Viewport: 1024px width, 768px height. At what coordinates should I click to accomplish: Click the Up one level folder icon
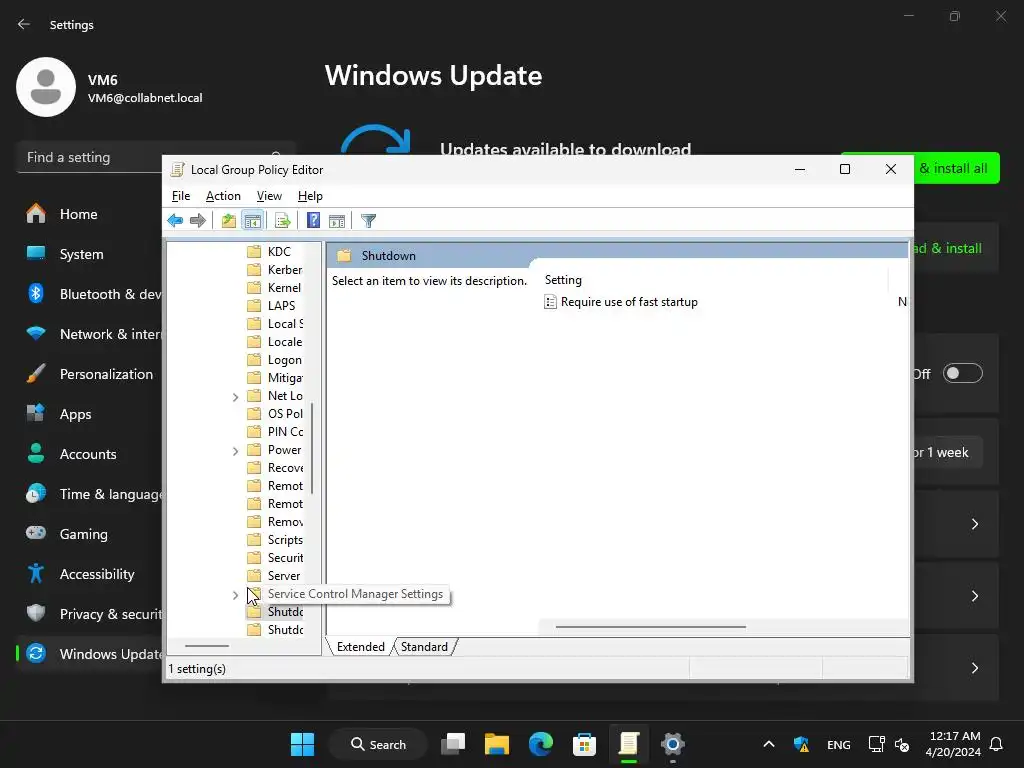coord(229,221)
